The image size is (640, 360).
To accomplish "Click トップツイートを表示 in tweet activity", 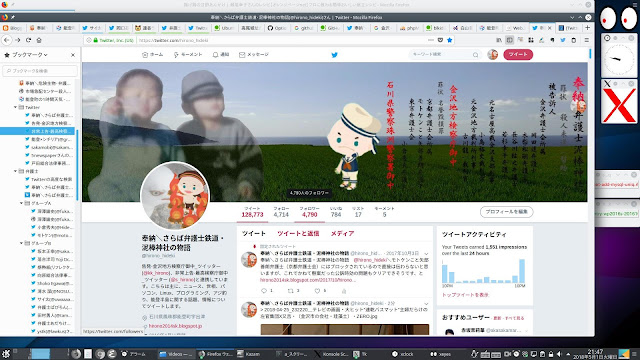I will [465, 295].
